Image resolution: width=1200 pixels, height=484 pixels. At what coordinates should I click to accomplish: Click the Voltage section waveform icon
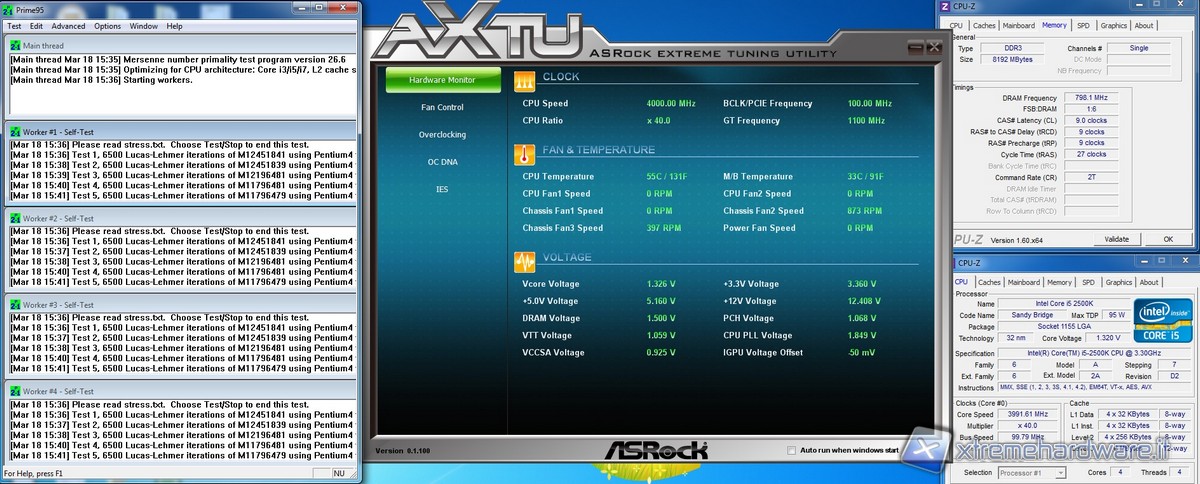pos(524,261)
